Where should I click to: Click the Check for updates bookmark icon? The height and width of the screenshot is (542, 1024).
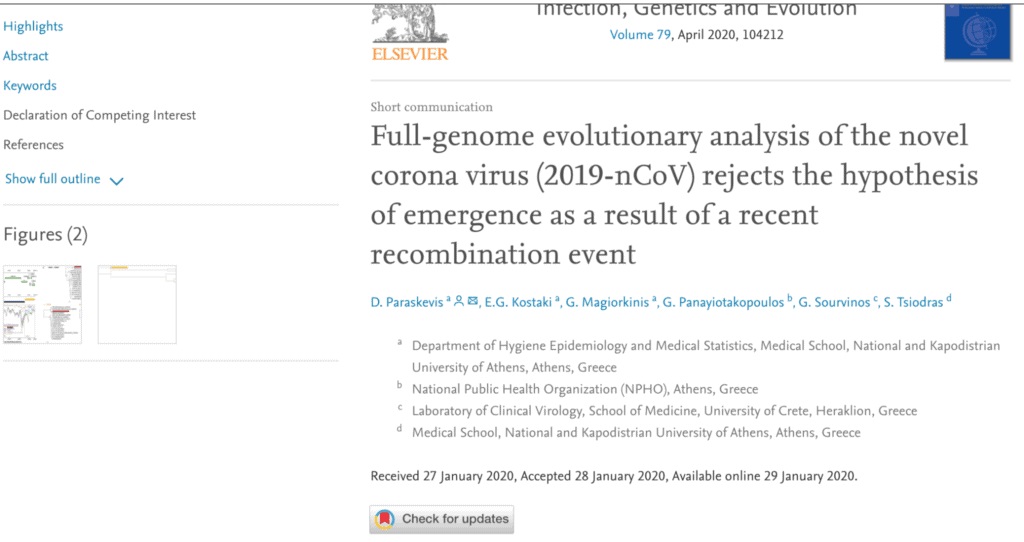[384, 519]
